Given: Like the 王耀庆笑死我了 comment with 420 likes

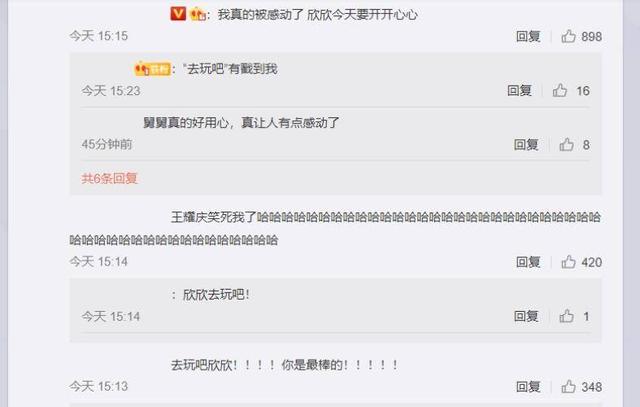Looking at the screenshot, I should pyautogui.click(x=568, y=262).
